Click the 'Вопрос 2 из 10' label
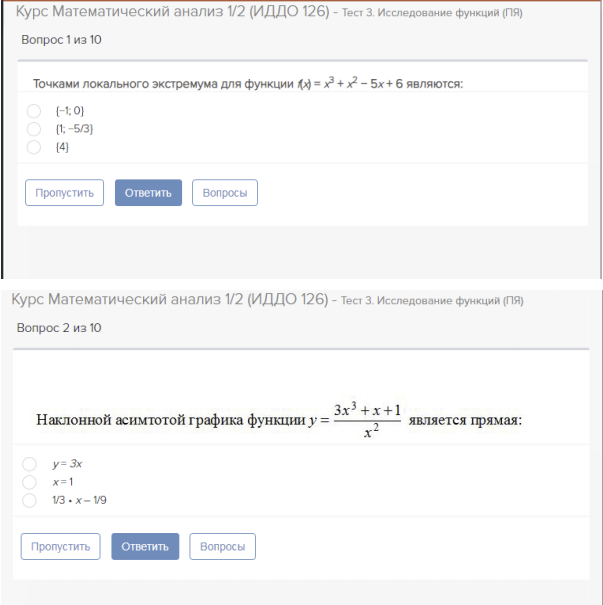The image size is (603, 605). pyautogui.click(x=58, y=328)
